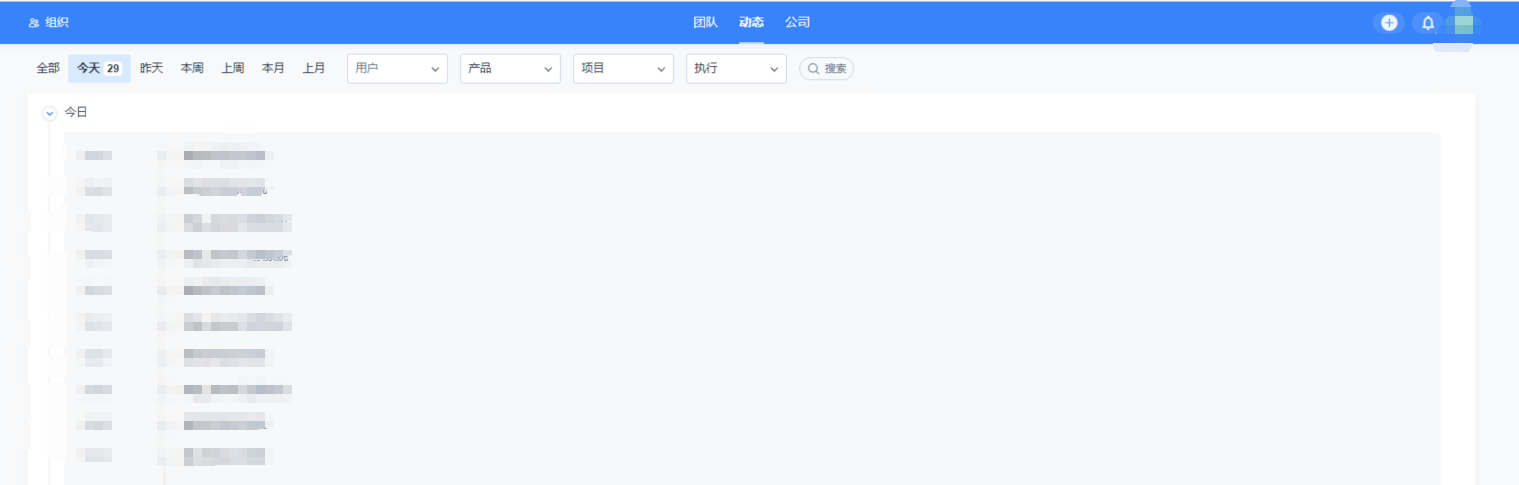Switch to the 团队 tab

click(x=705, y=22)
